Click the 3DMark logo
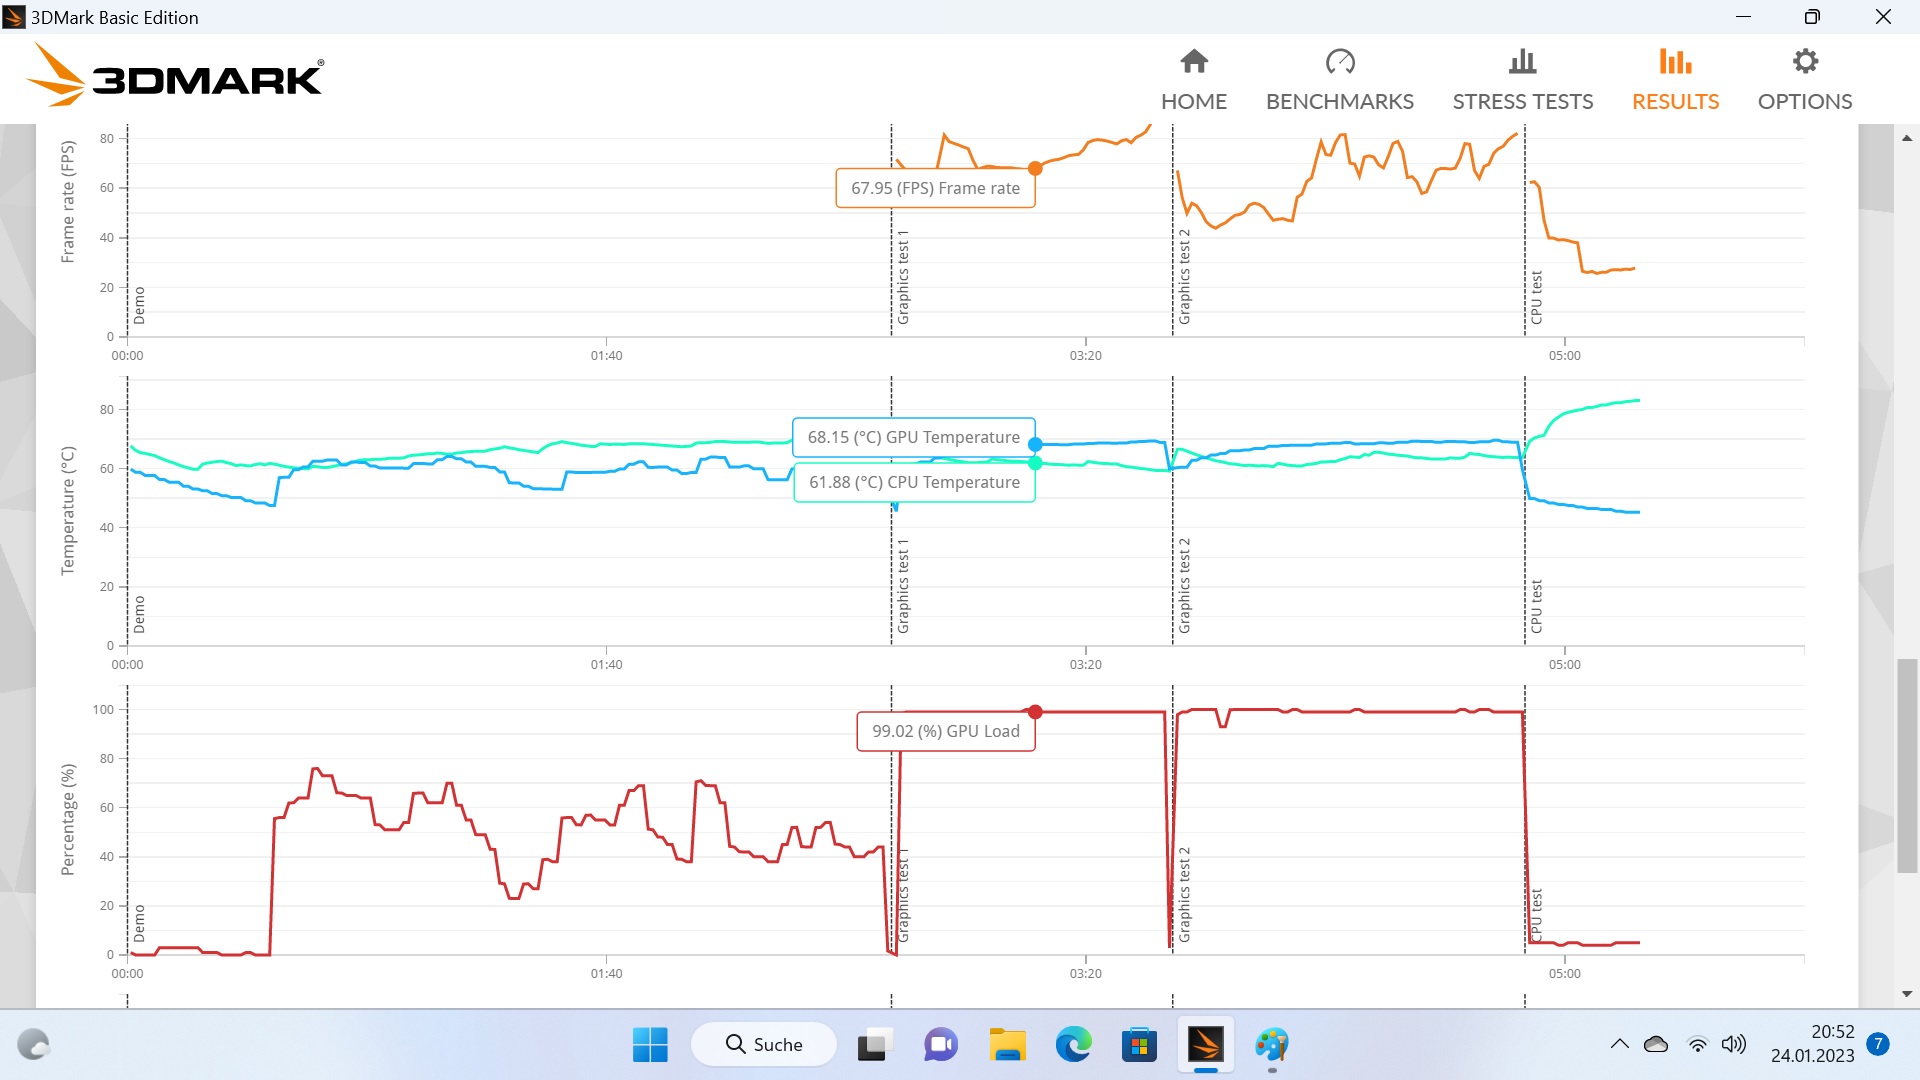 pyautogui.click(x=174, y=76)
